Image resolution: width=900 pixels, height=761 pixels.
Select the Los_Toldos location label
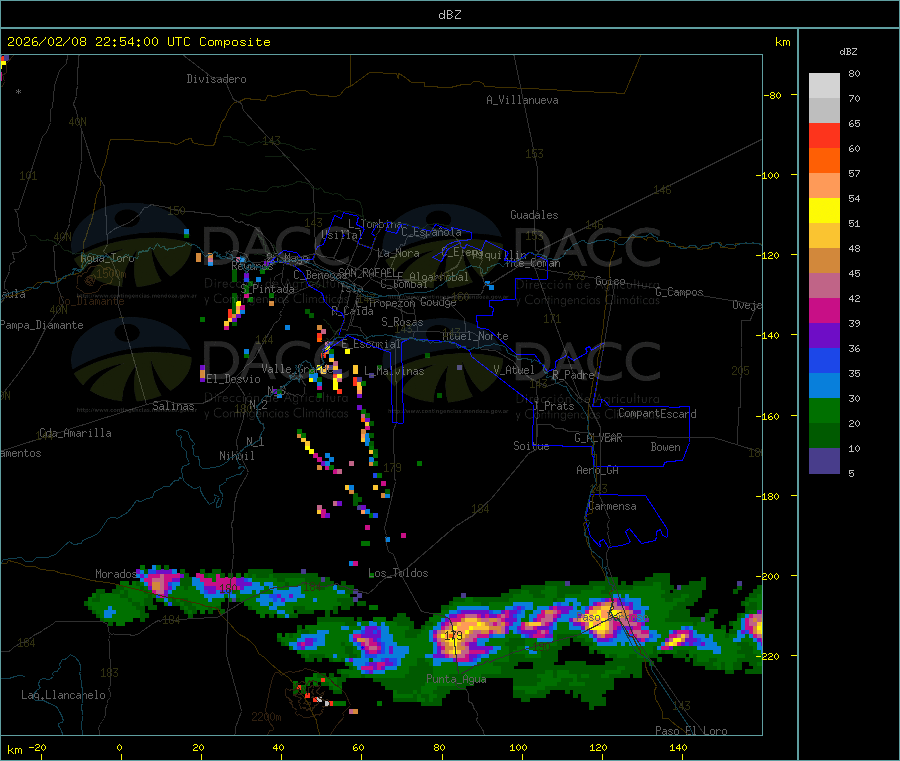coord(398,573)
